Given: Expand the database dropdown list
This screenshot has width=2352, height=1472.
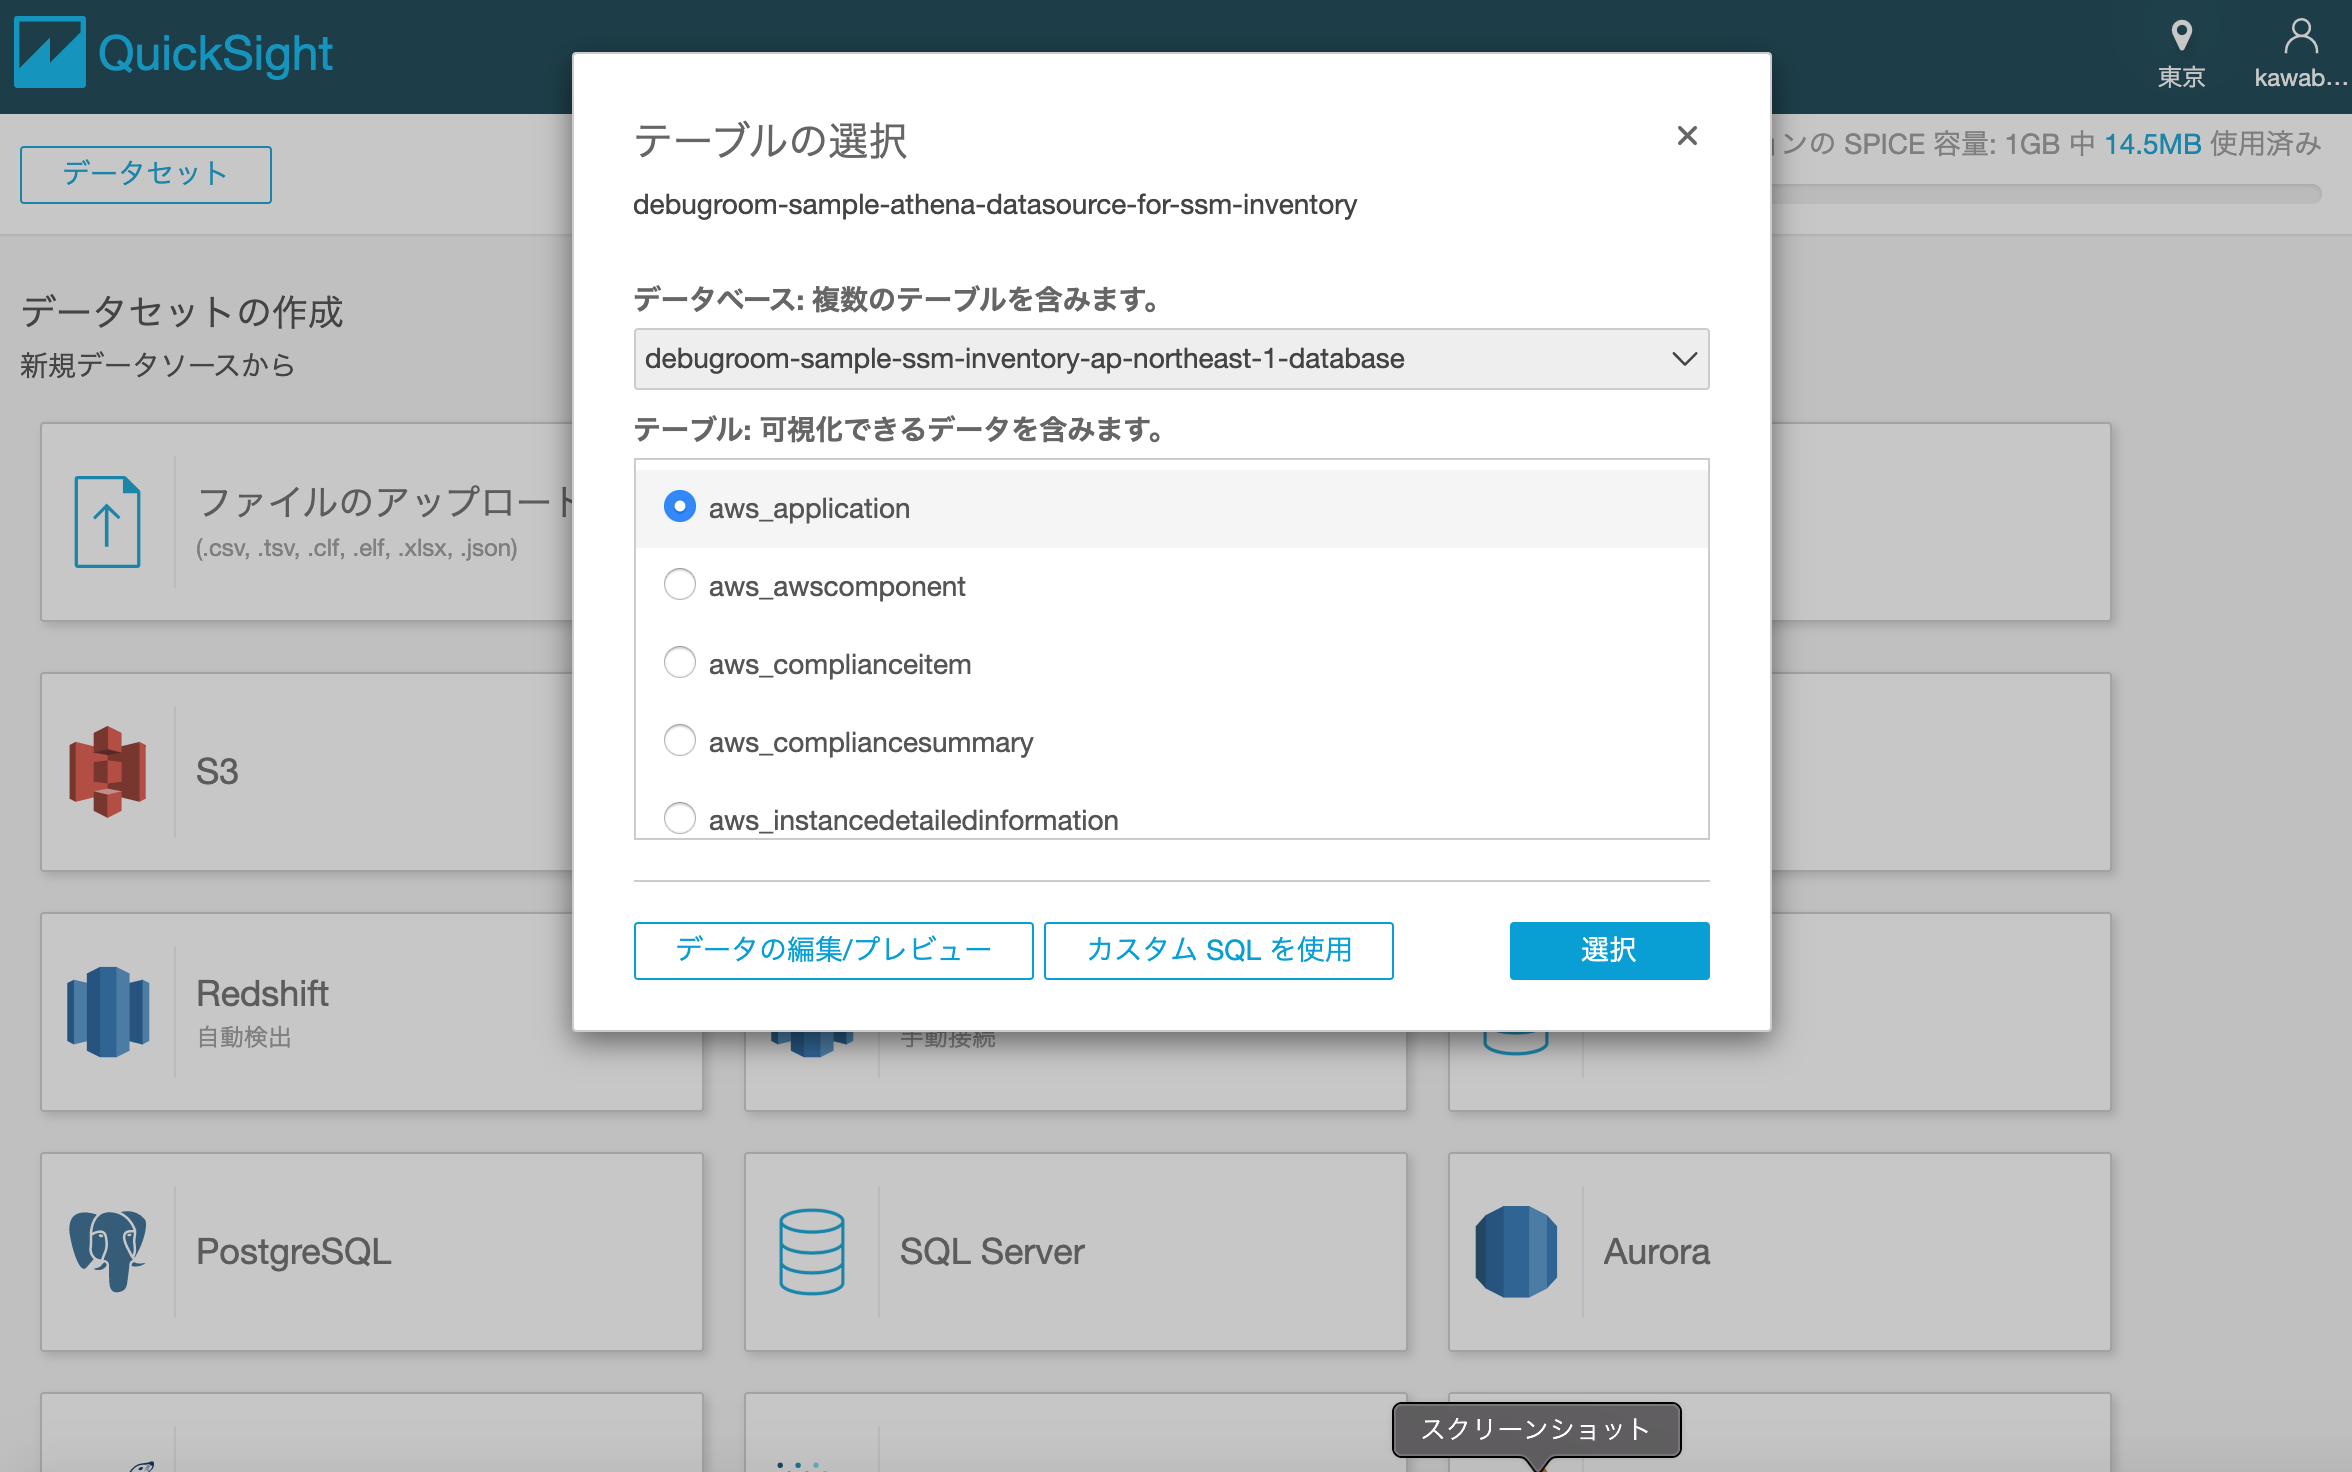Looking at the screenshot, I should pos(1171,359).
